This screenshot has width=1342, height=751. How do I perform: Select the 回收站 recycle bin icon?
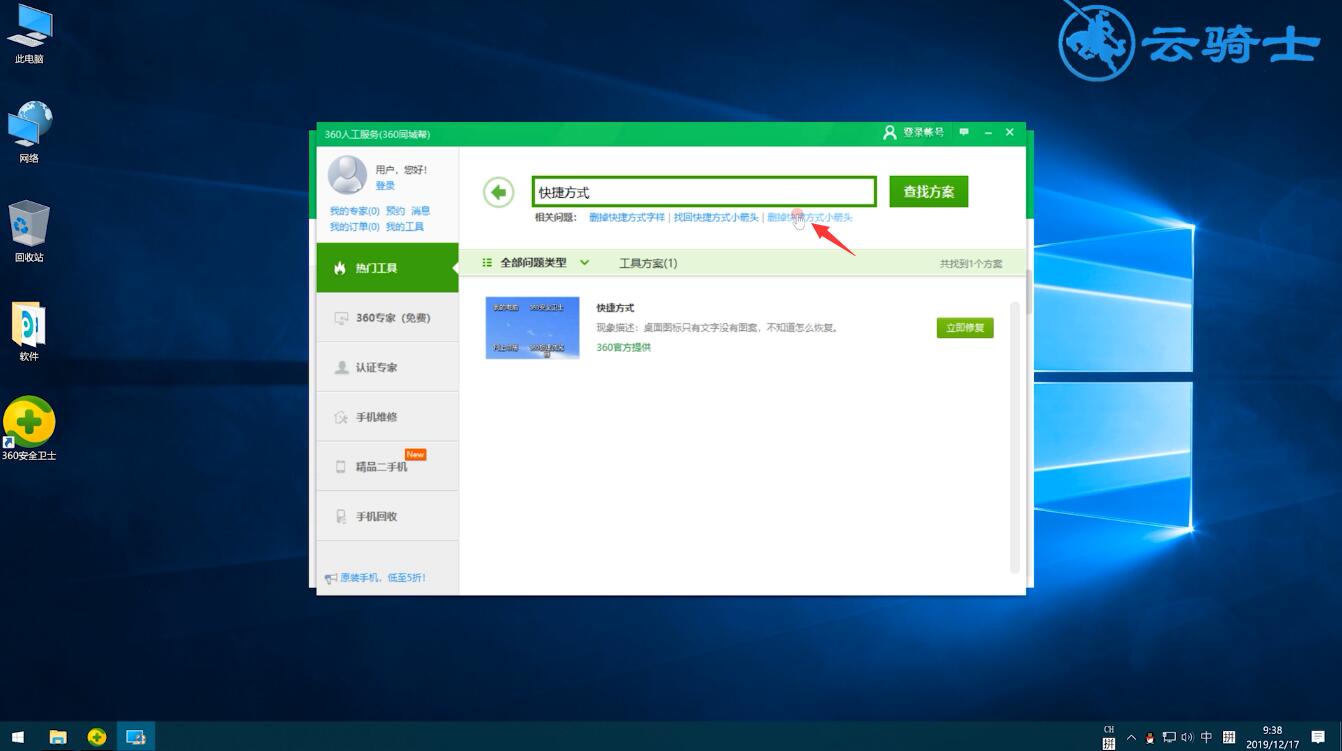click(x=29, y=232)
